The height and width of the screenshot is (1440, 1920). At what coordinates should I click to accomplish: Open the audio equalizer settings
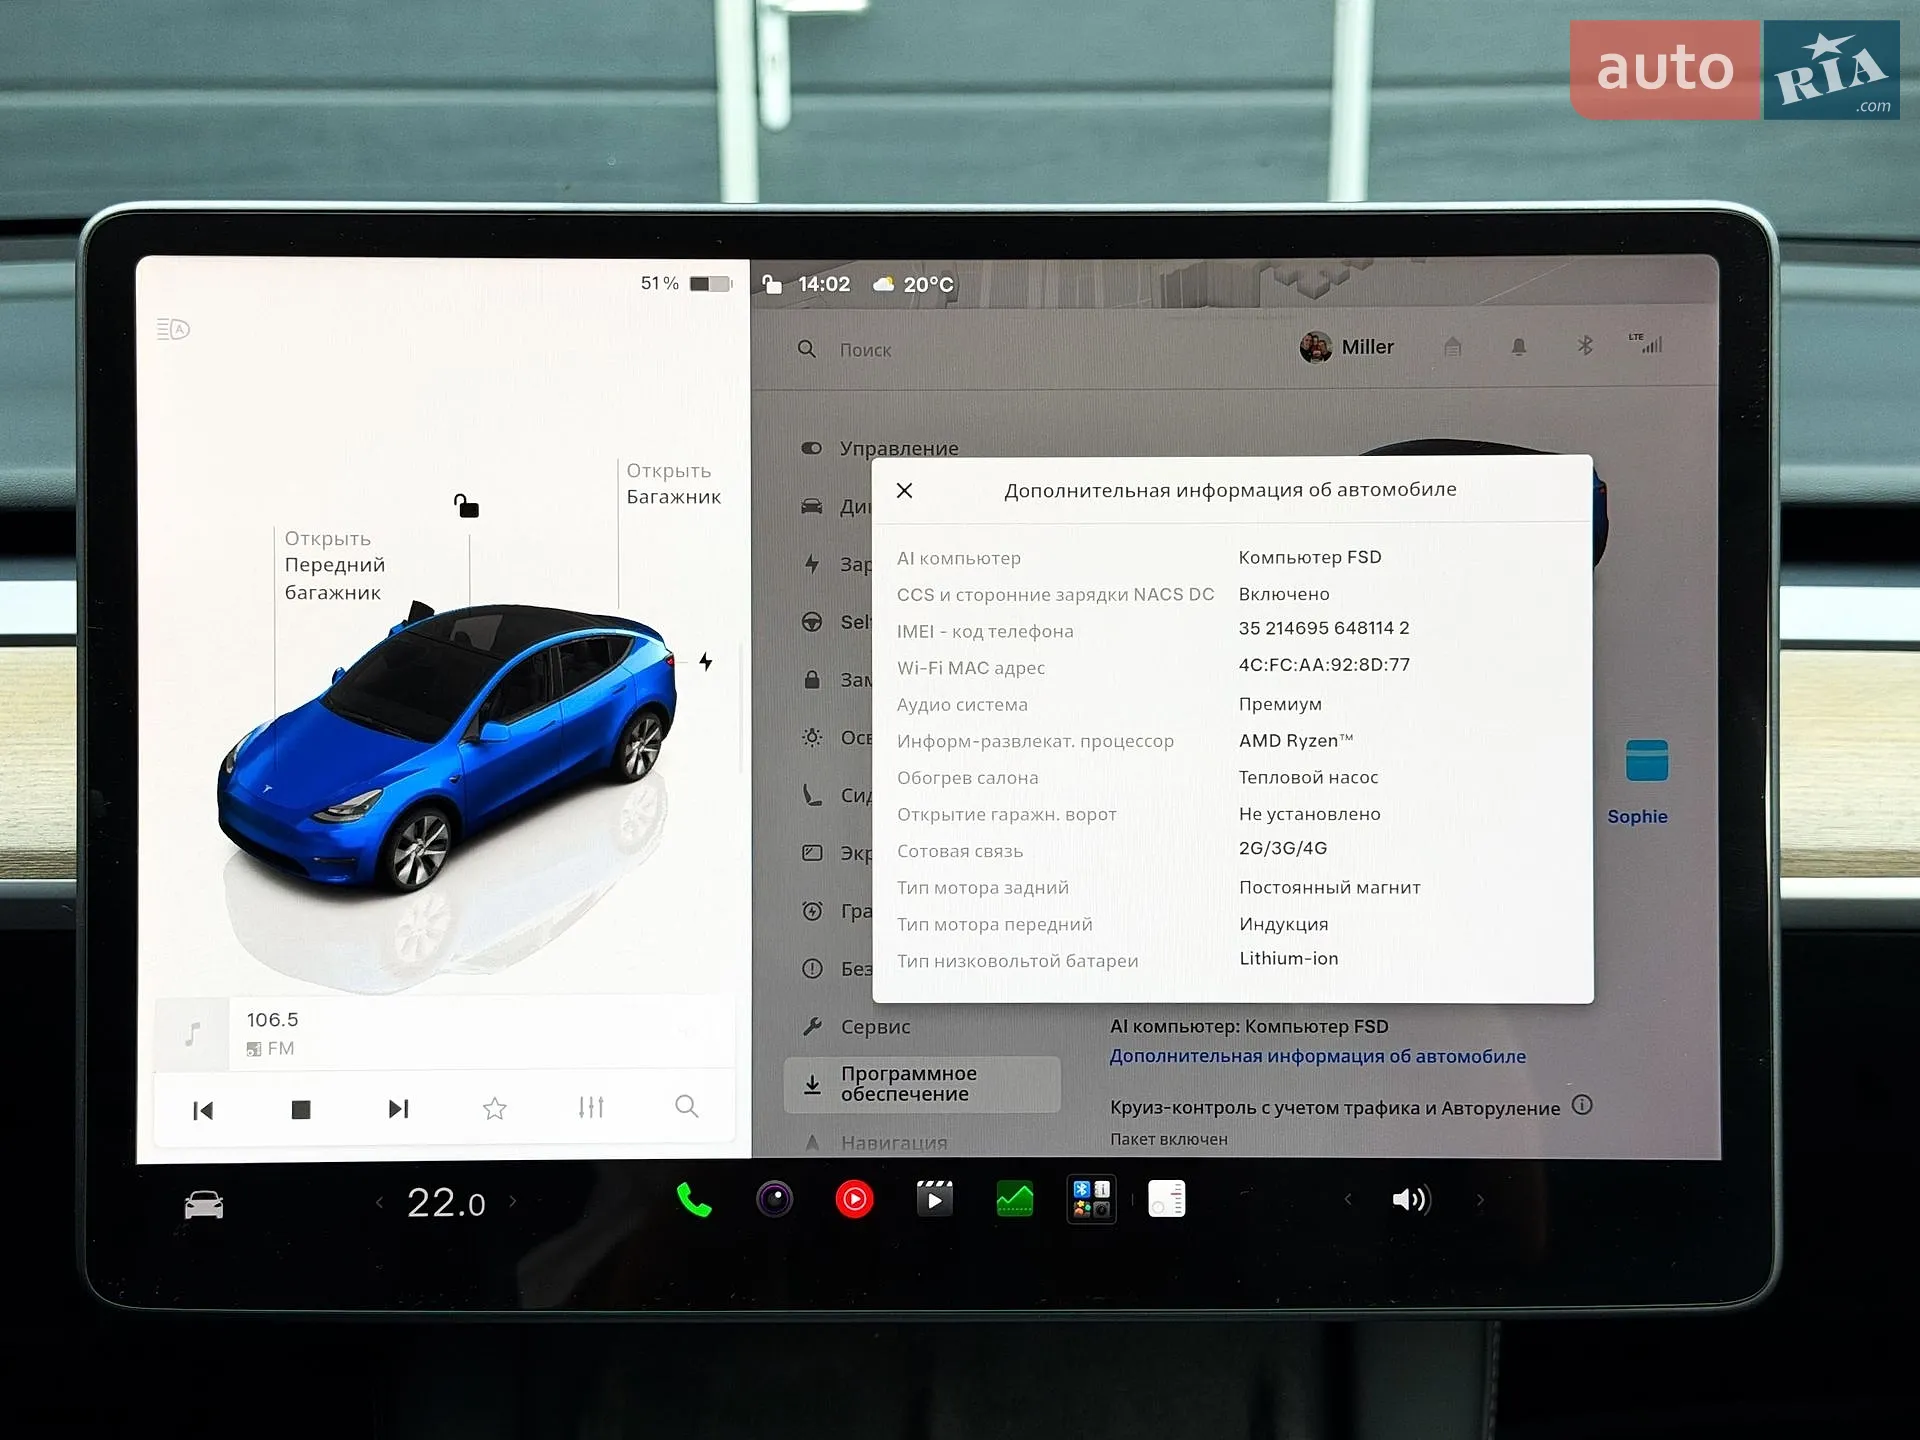(591, 1107)
